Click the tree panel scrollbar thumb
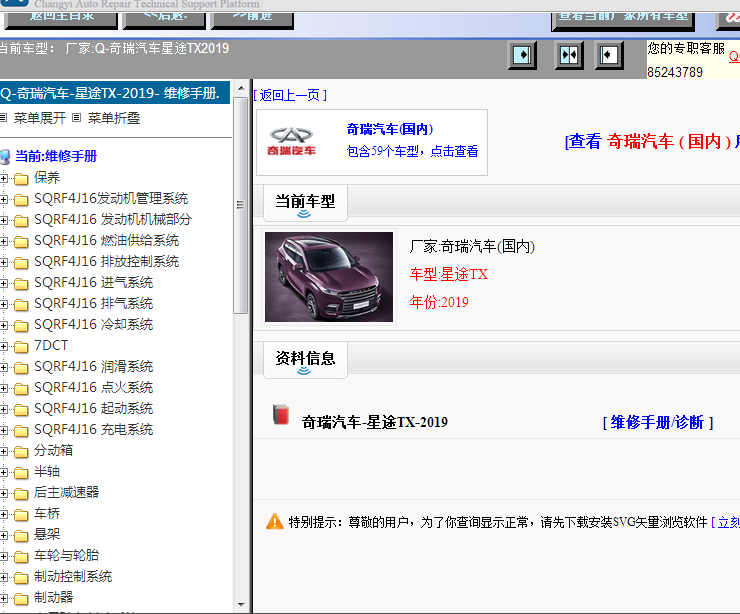Screen dimensions: 740x614 (241, 205)
